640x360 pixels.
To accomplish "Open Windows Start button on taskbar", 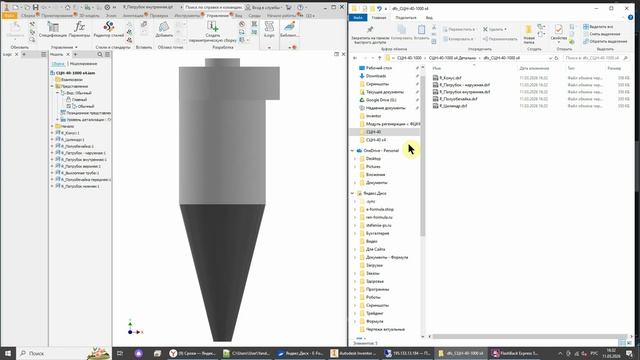I will coord(8,353).
